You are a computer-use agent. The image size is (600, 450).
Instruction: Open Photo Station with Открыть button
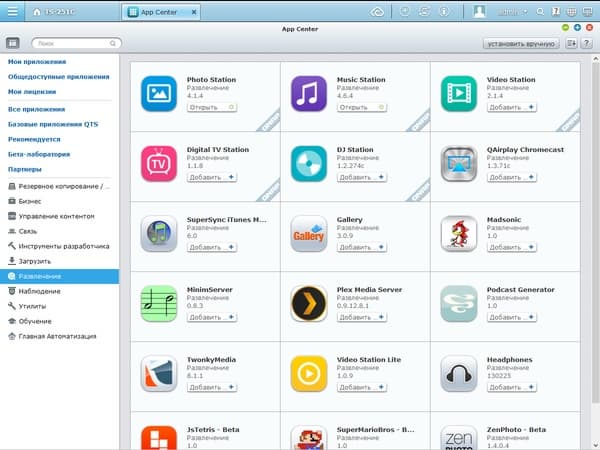pos(212,108)
